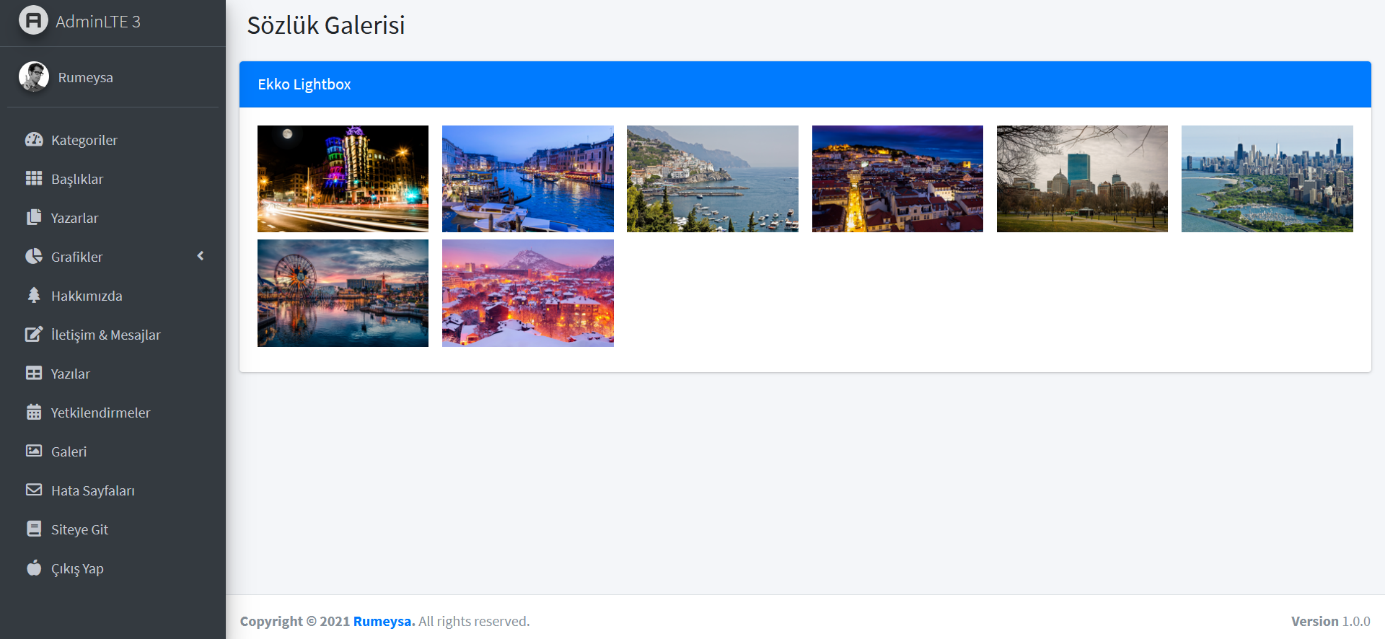
Task: Open the ferris wheel sunset thumbnail
Action: 342,292
